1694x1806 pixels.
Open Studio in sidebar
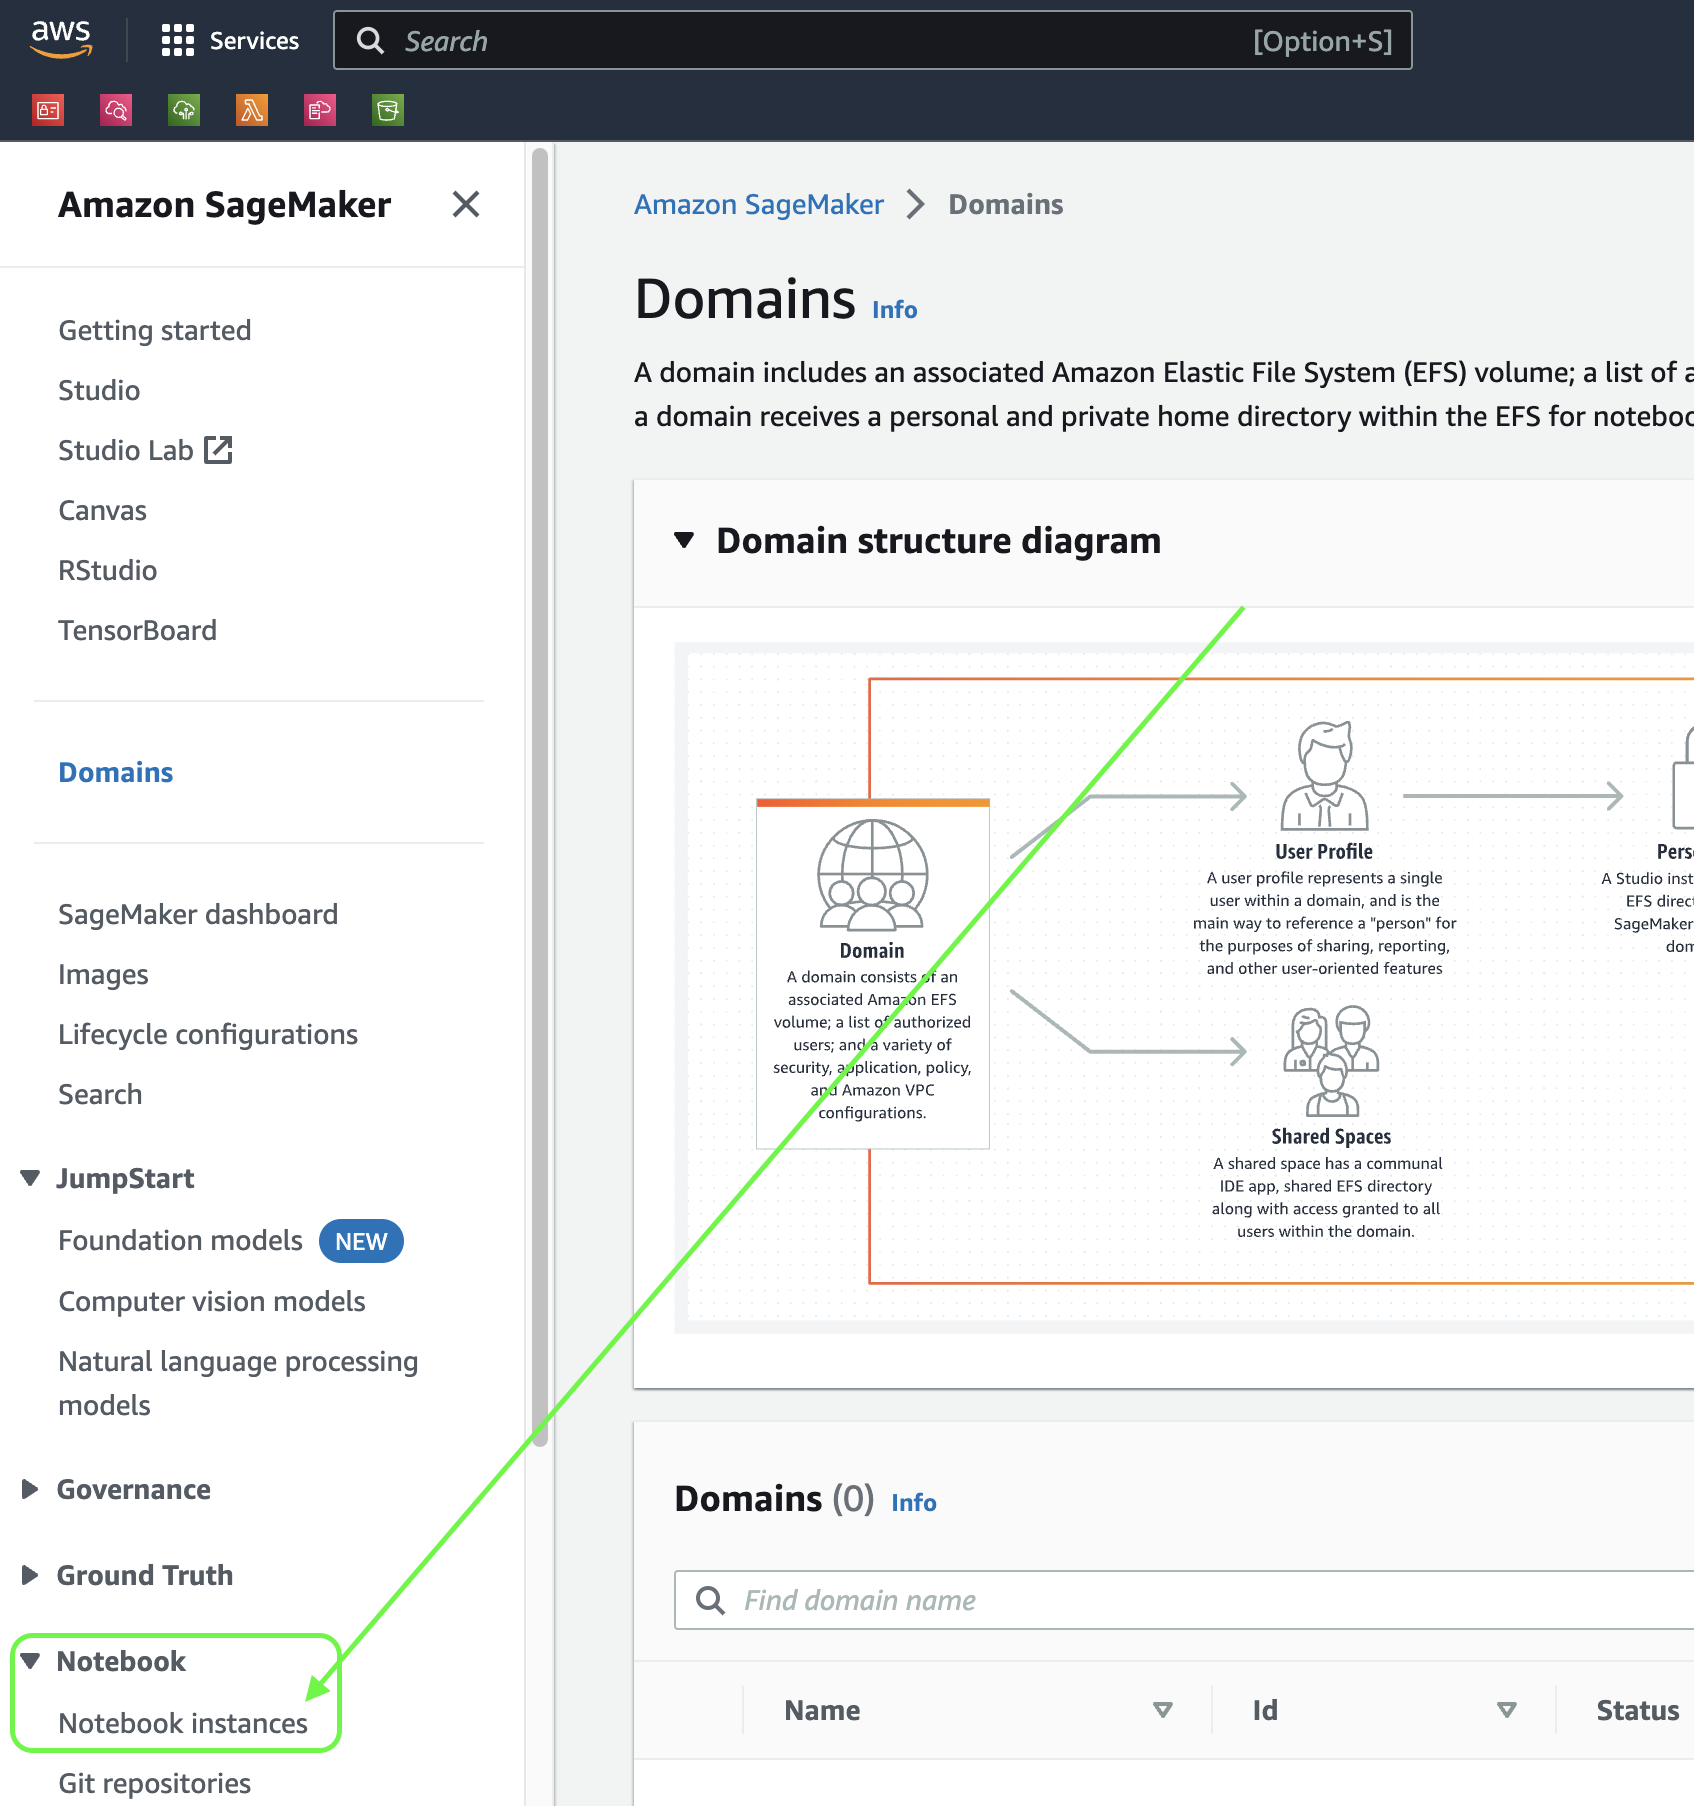click(x=99, y=390)
